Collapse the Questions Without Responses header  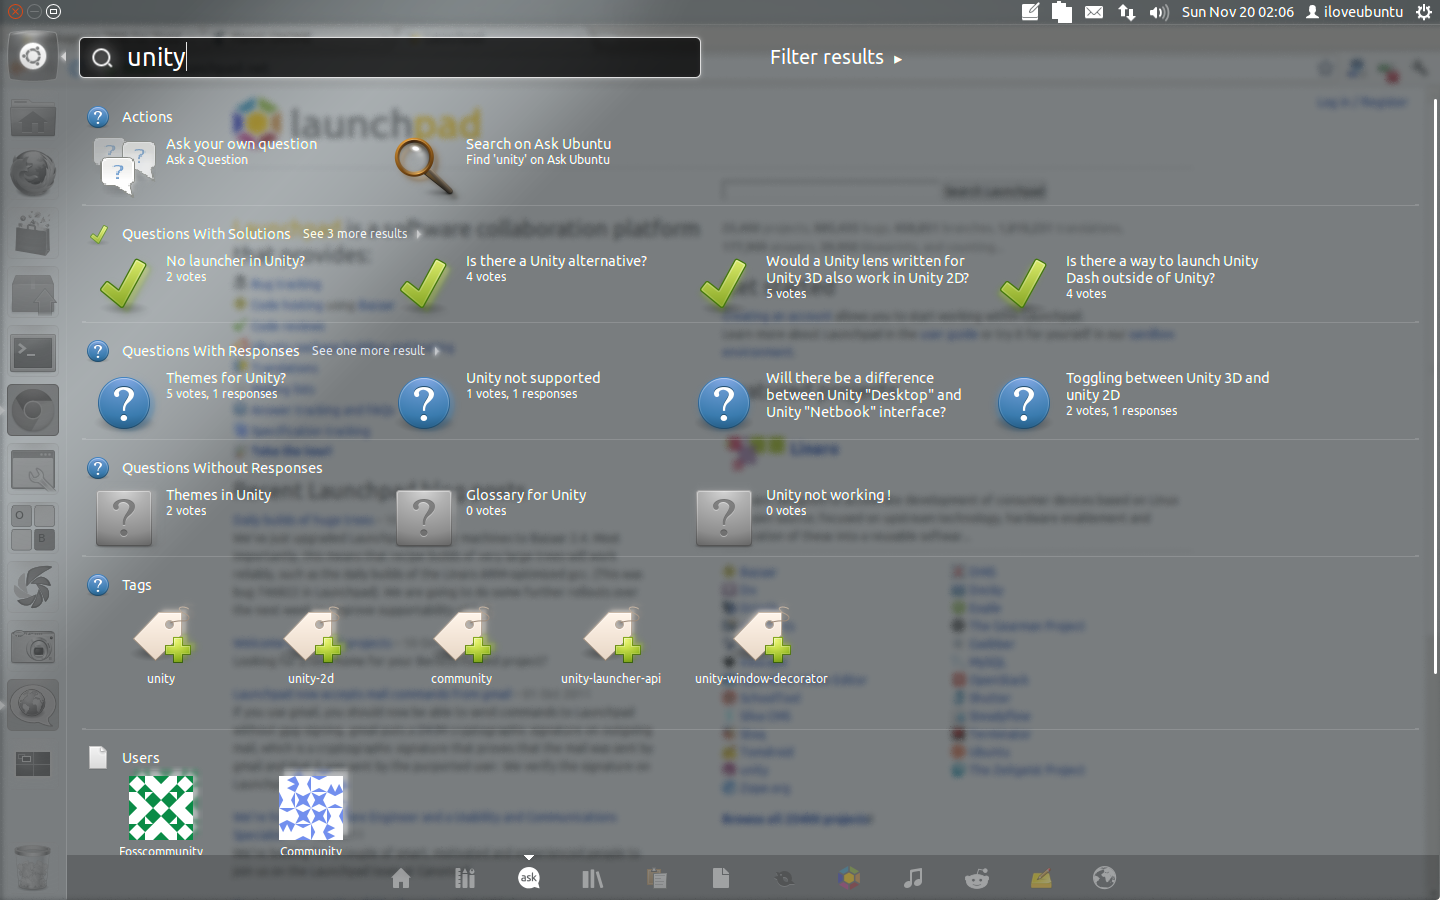pyautogui.click(x=222, y=468)
